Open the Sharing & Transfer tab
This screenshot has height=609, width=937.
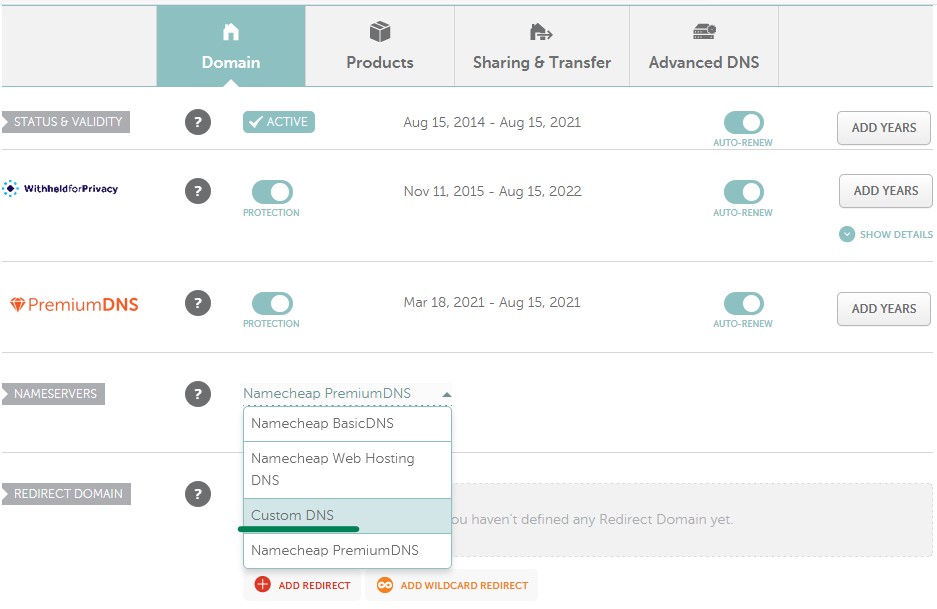[x=542, y=46]
